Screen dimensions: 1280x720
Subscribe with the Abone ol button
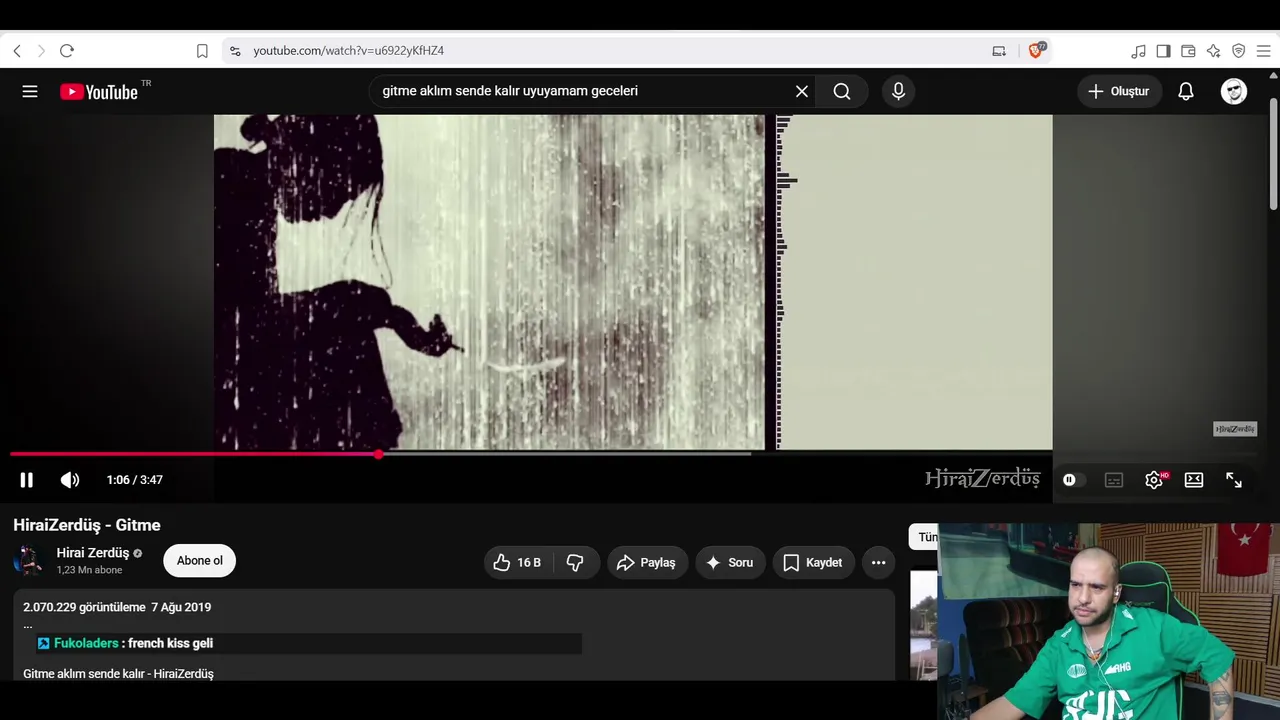[200, 561]
